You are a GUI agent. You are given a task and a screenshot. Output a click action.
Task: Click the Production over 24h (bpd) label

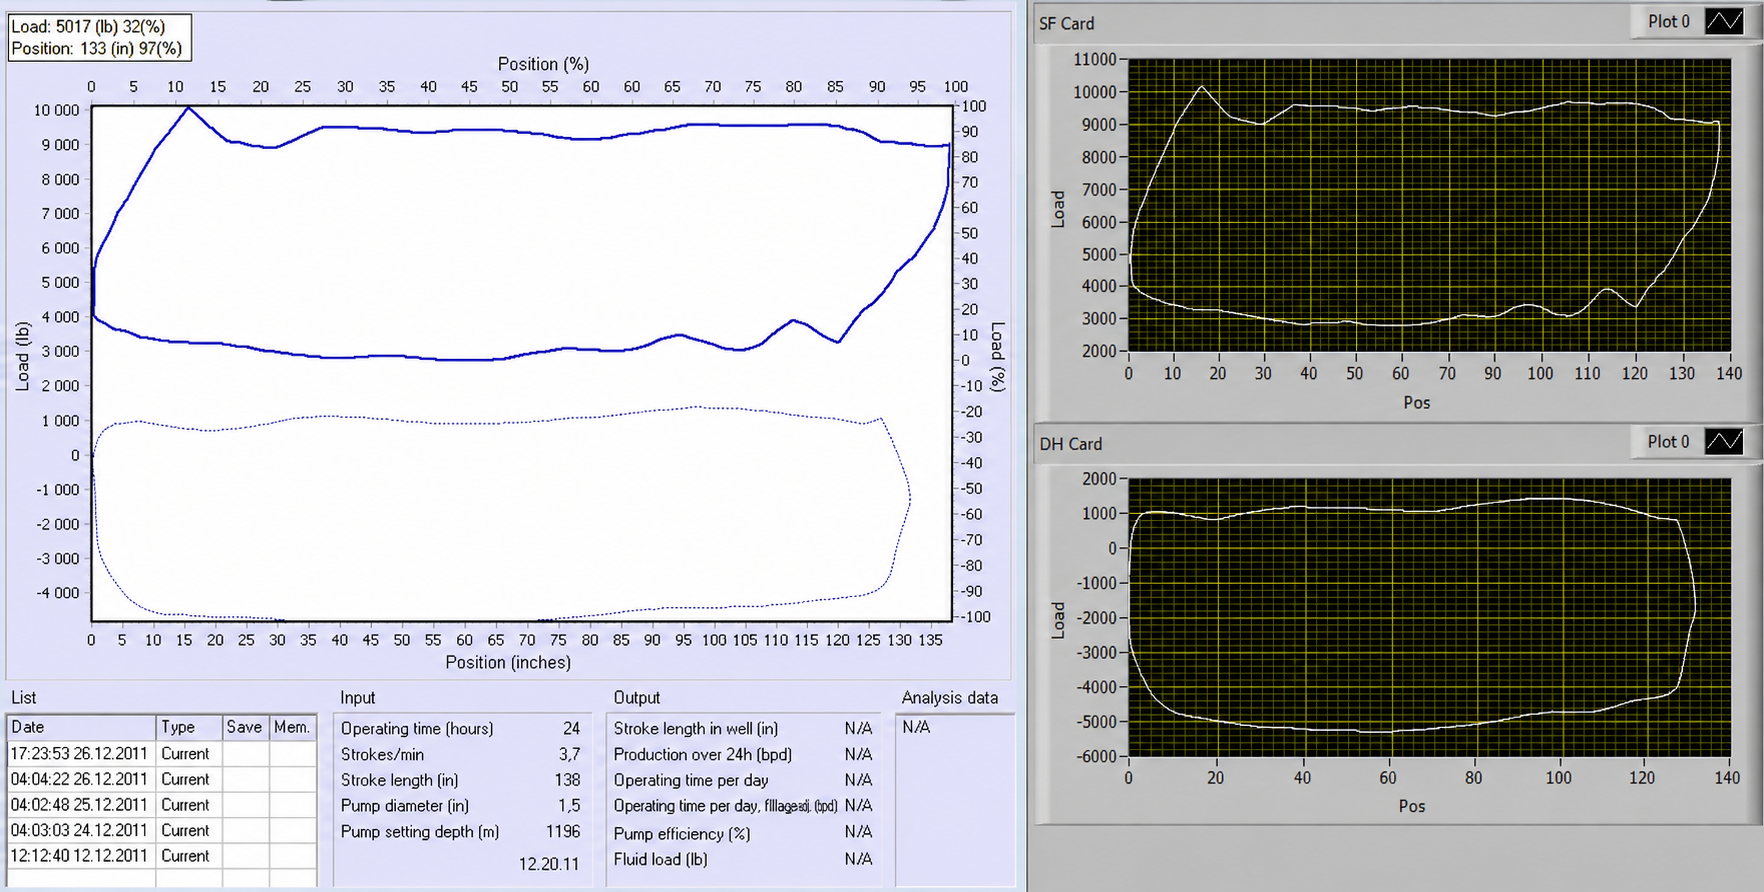pyautogui.click(x=702, y=754)
